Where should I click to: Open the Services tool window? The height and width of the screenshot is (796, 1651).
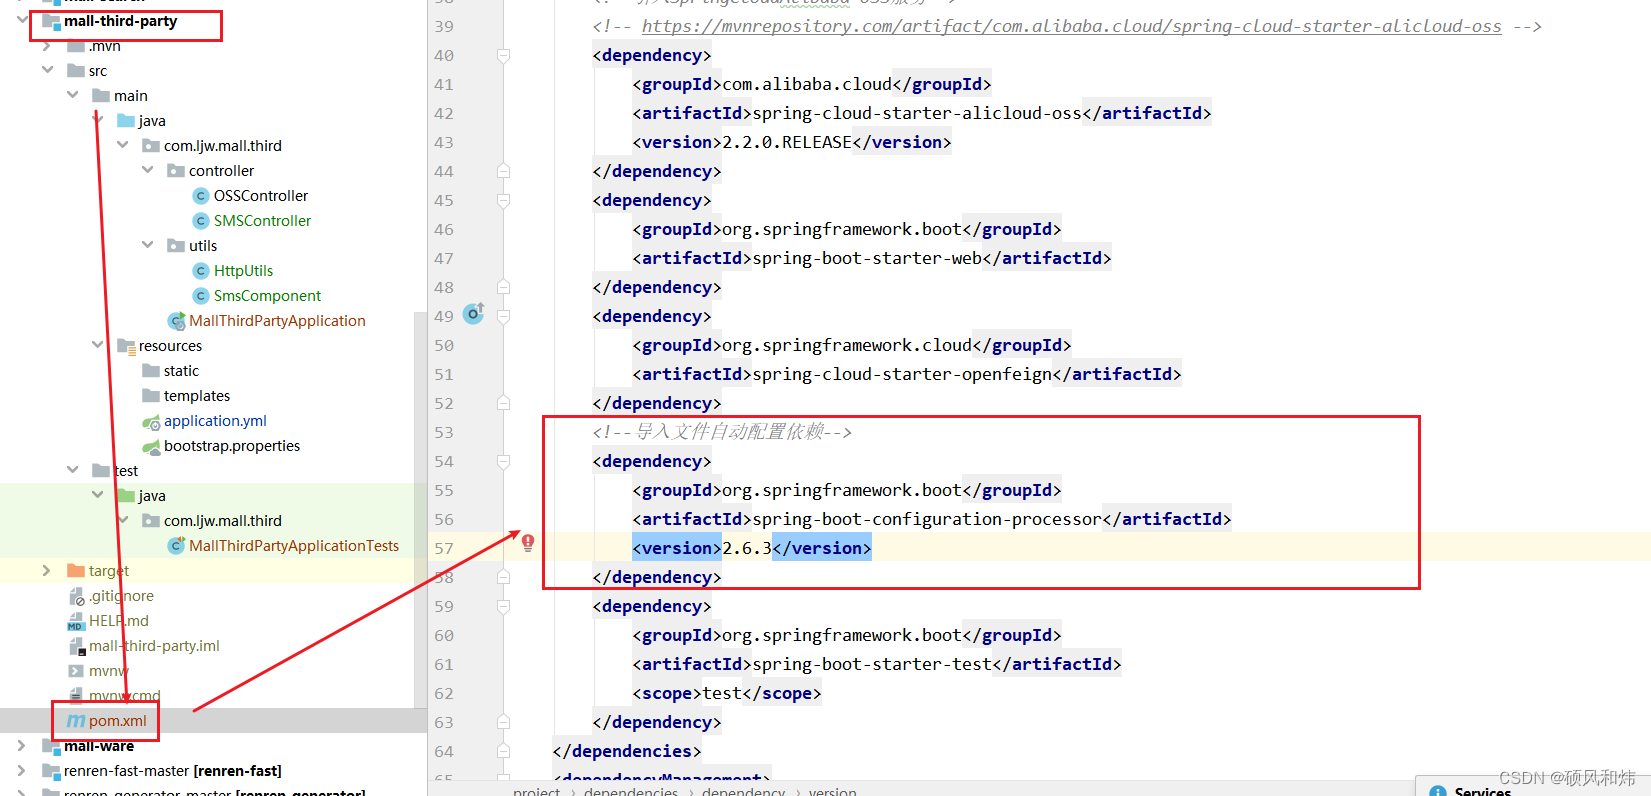coord(1483,791)
